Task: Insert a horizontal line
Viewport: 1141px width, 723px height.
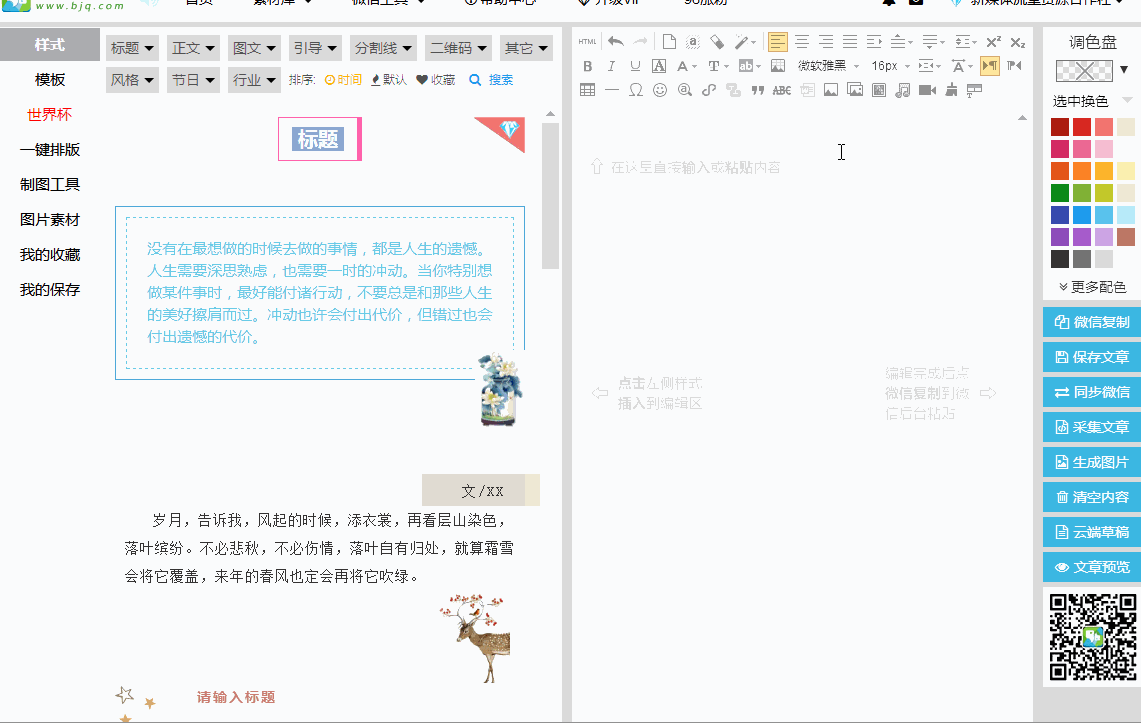Action: [x=612, y=90]
